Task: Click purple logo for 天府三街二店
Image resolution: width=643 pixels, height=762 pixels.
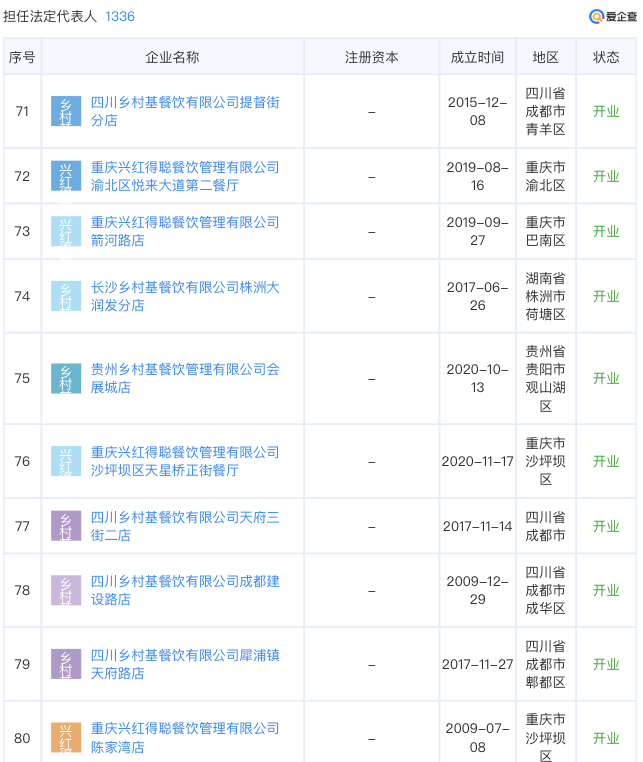Action: [66, 526]
